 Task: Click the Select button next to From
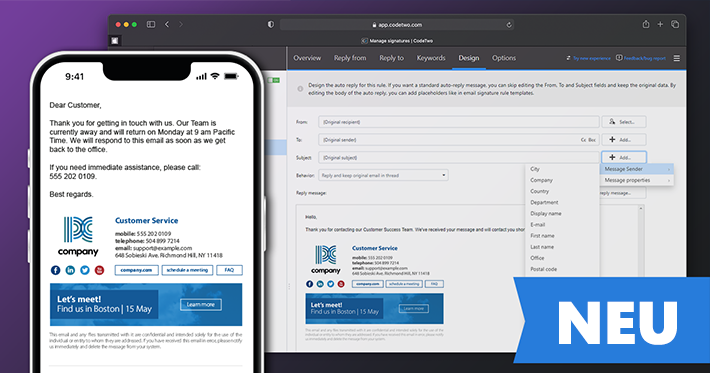624,122
